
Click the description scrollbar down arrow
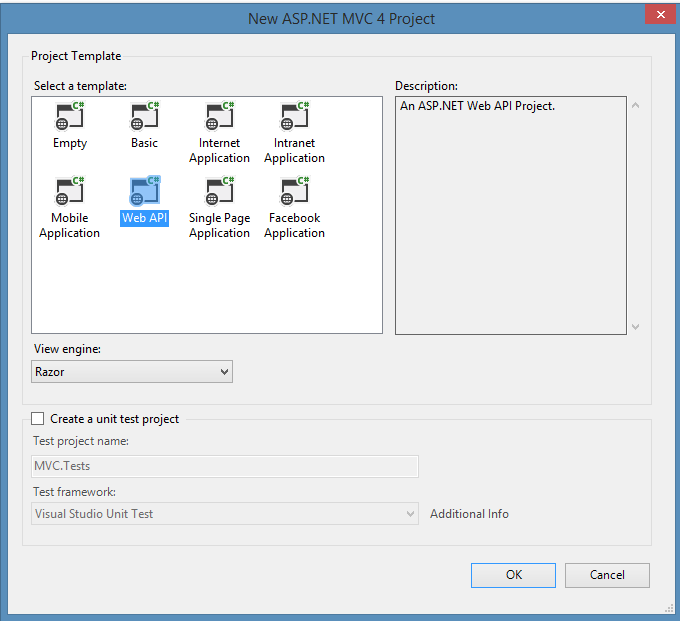[635, 326]
